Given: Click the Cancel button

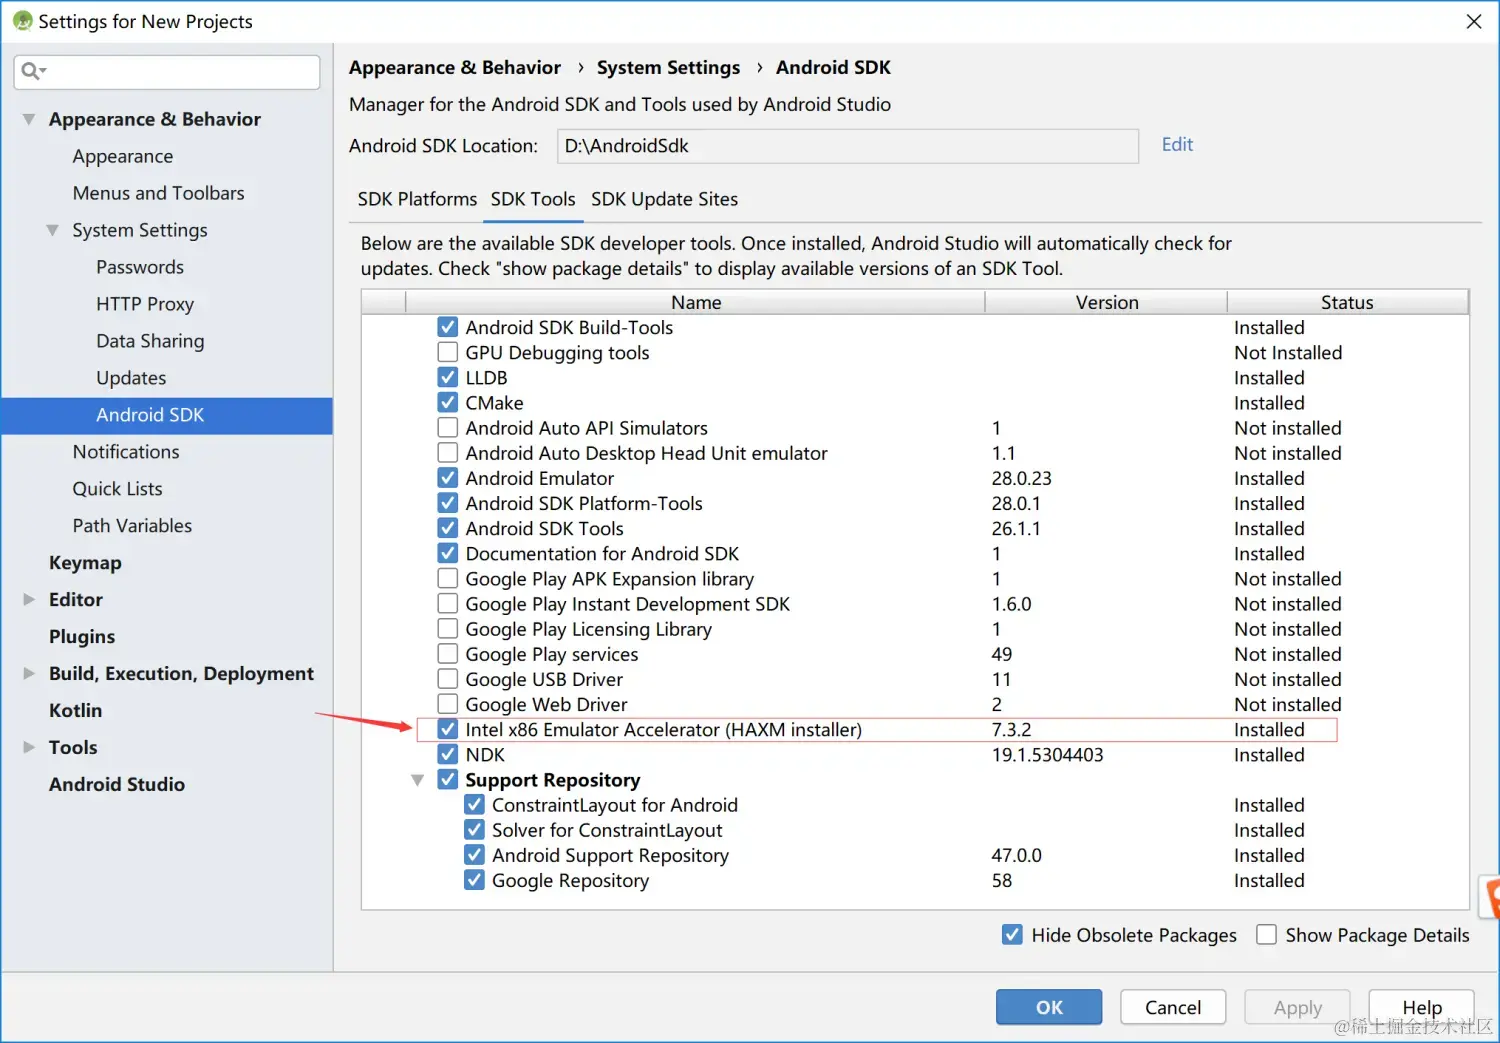Looking at the screenshot, I should tap(1173, 1007).
